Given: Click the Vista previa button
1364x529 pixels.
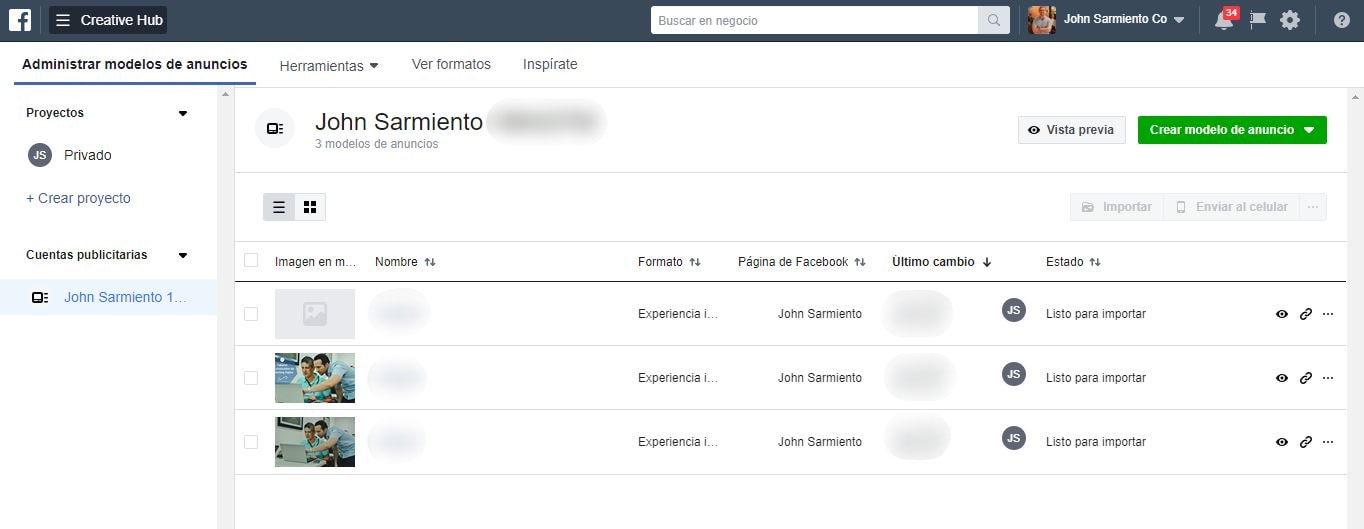Looking at the screenshot, I should (x=1072, y=130).
